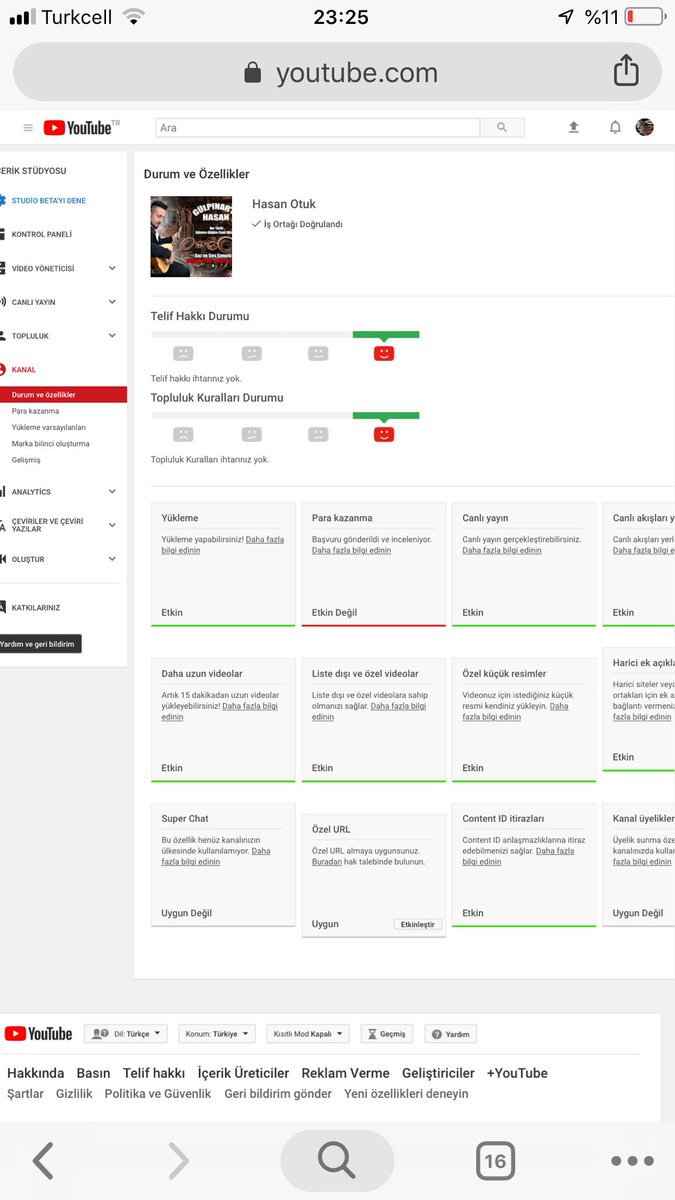The height and width of the screenshot is (1200, 675).
Task: Click the red smiley under Telif Hakkı Durumu
Action: point(384,353)
